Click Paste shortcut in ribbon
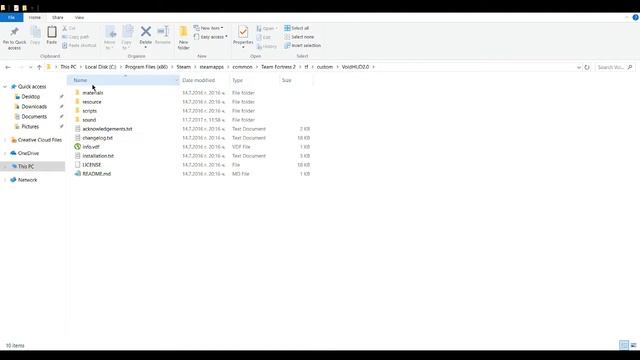 [x=79, y=45]
